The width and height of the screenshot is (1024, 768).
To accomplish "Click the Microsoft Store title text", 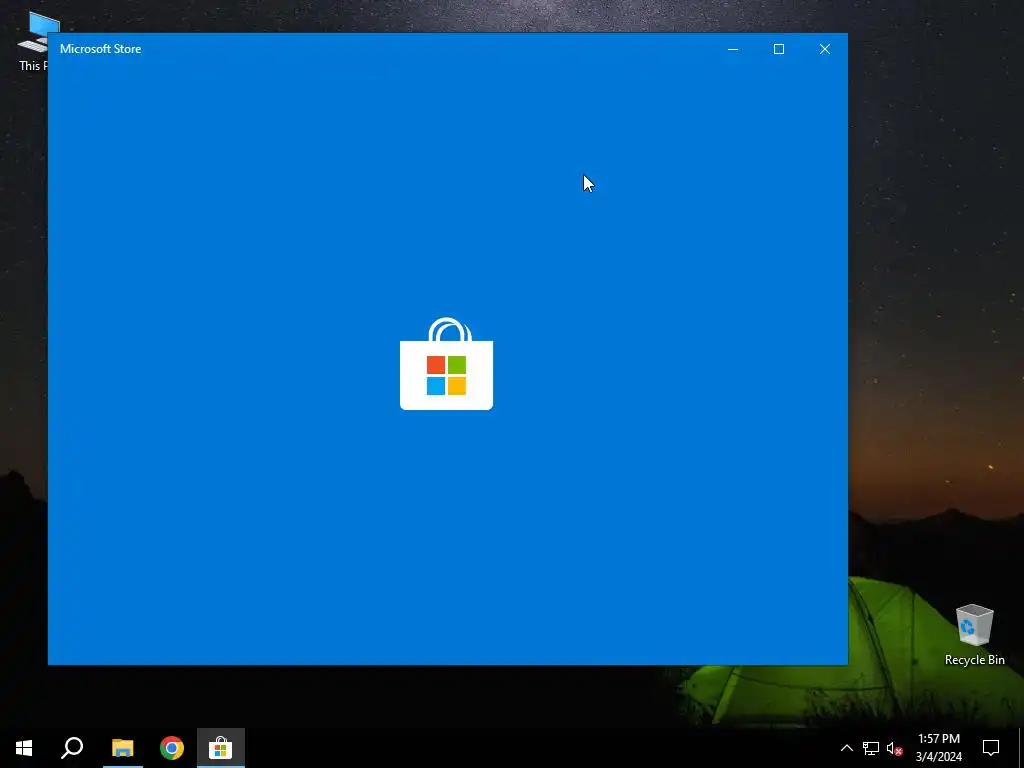I will tap(101, 49).
